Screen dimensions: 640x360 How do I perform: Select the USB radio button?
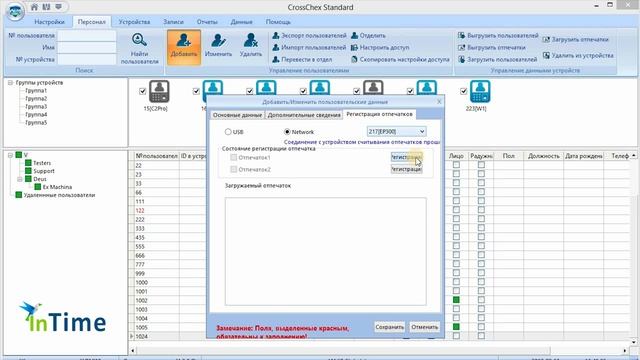228,132
